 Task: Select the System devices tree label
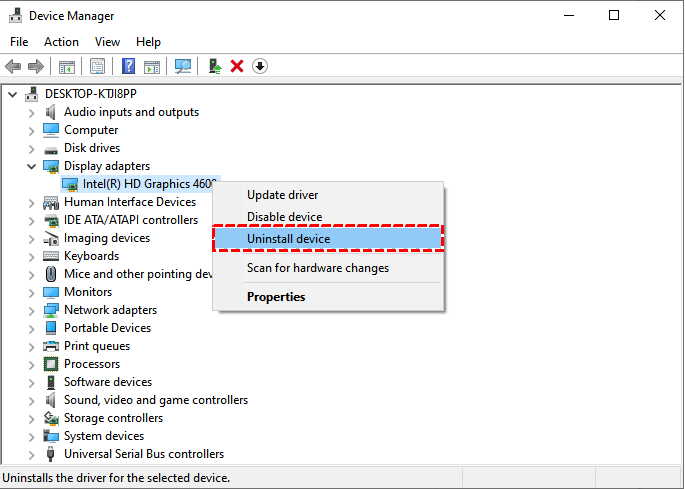coord(104,436)
